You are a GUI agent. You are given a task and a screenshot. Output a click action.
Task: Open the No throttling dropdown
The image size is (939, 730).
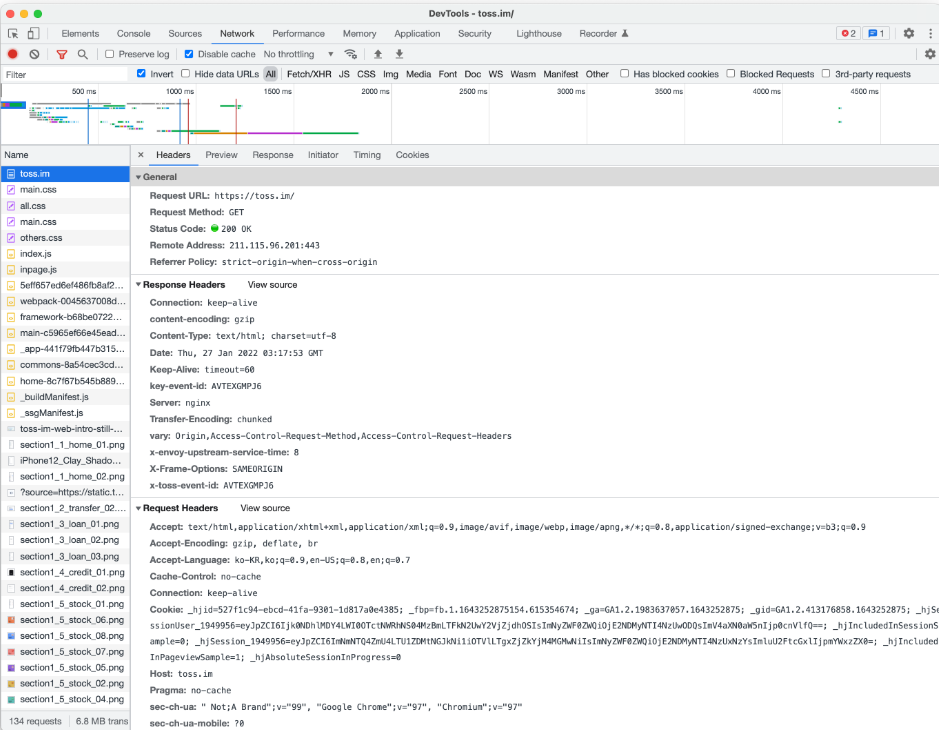pos(298,54)
